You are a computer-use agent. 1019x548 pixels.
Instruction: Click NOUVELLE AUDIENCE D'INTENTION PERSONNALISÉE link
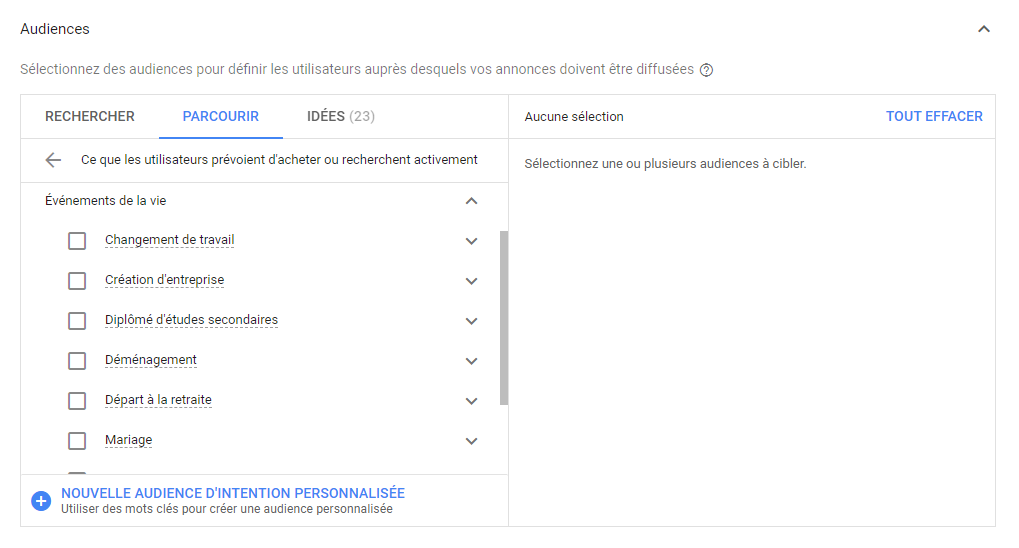[232, 493]
